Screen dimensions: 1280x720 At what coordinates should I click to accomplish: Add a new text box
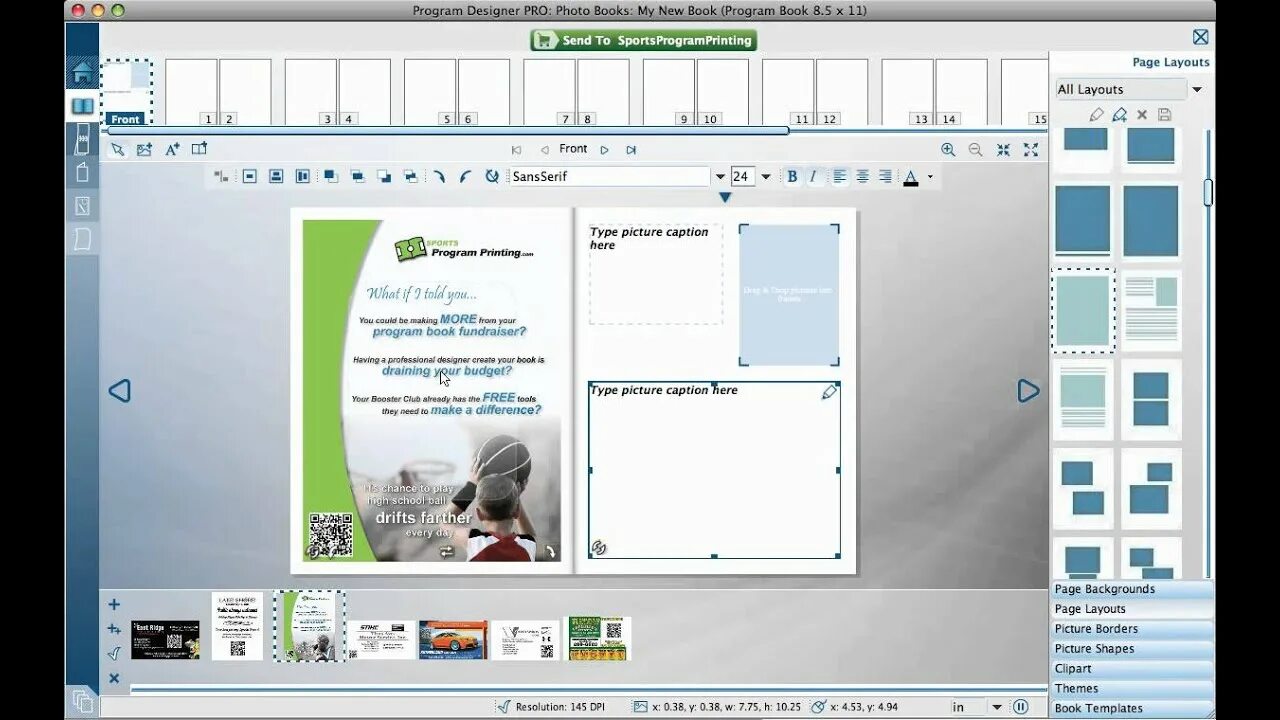tap(172, 149)
